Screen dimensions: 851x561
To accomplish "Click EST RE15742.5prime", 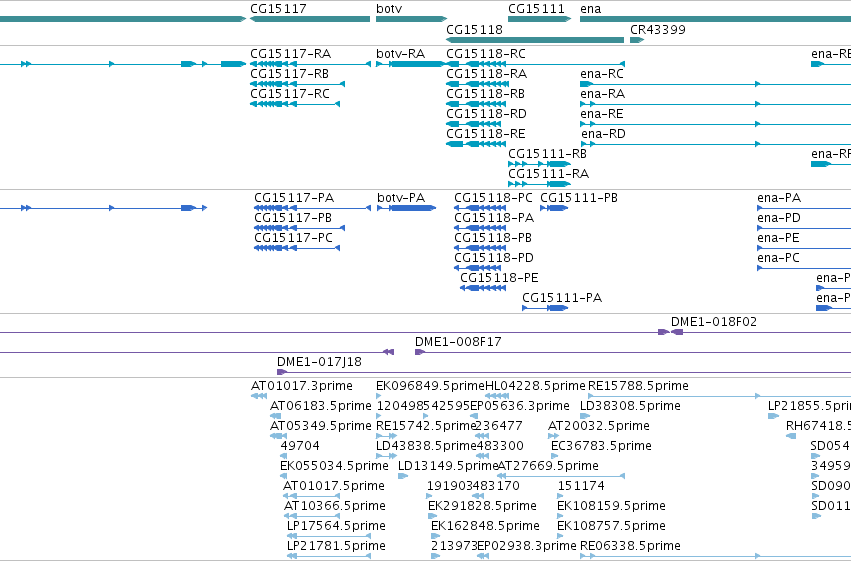I will 426,426.
